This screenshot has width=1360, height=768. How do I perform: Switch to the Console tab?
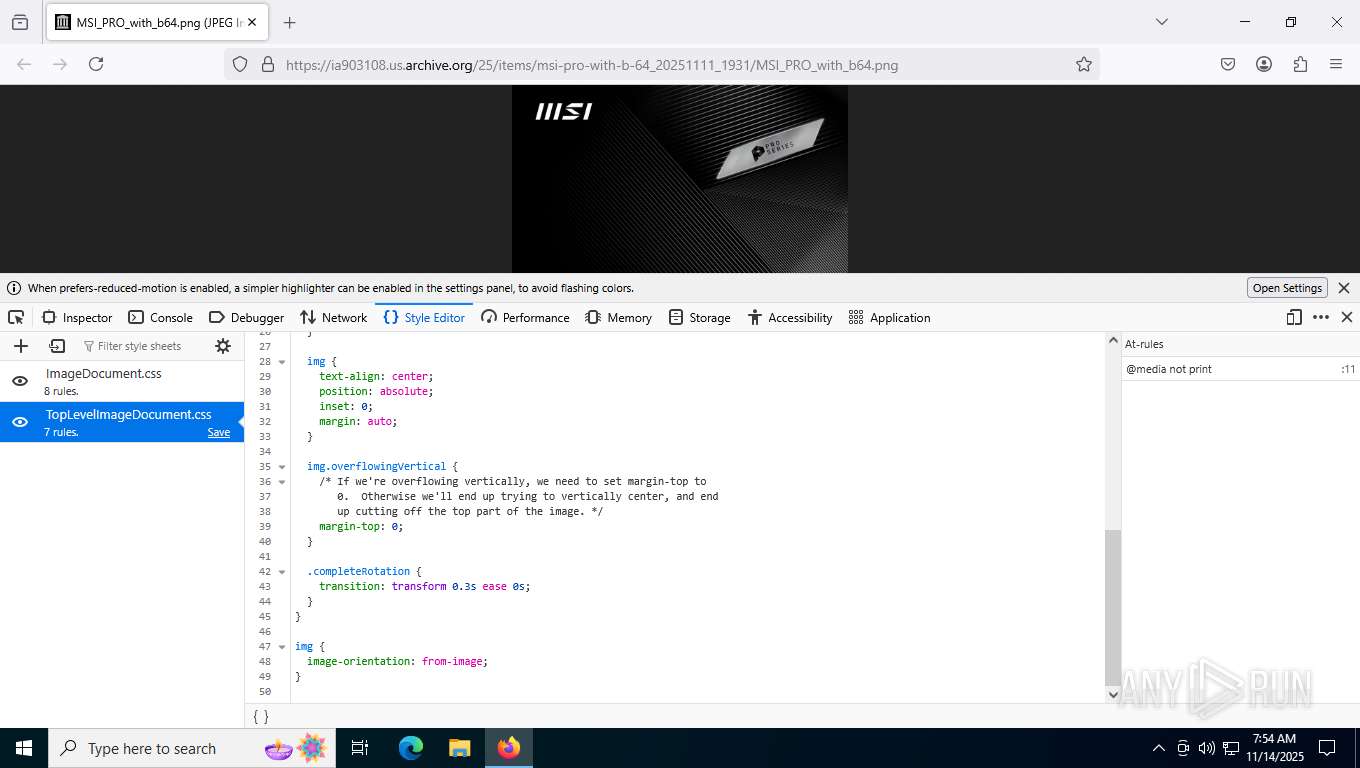tap(160, 317)
